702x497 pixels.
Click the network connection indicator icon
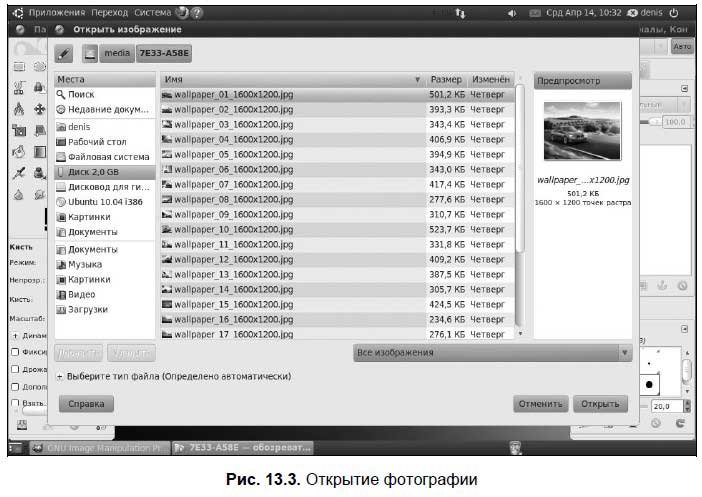(x=460, y=13)
